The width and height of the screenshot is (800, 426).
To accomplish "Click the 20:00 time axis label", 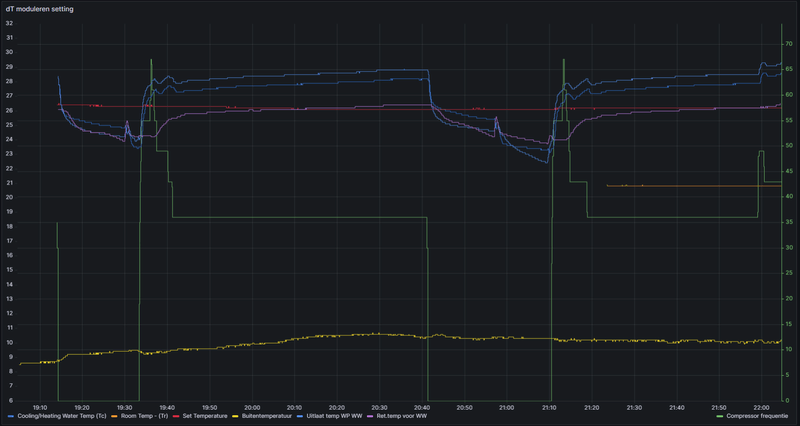I will pyautogui.click(x=252, y=408).
